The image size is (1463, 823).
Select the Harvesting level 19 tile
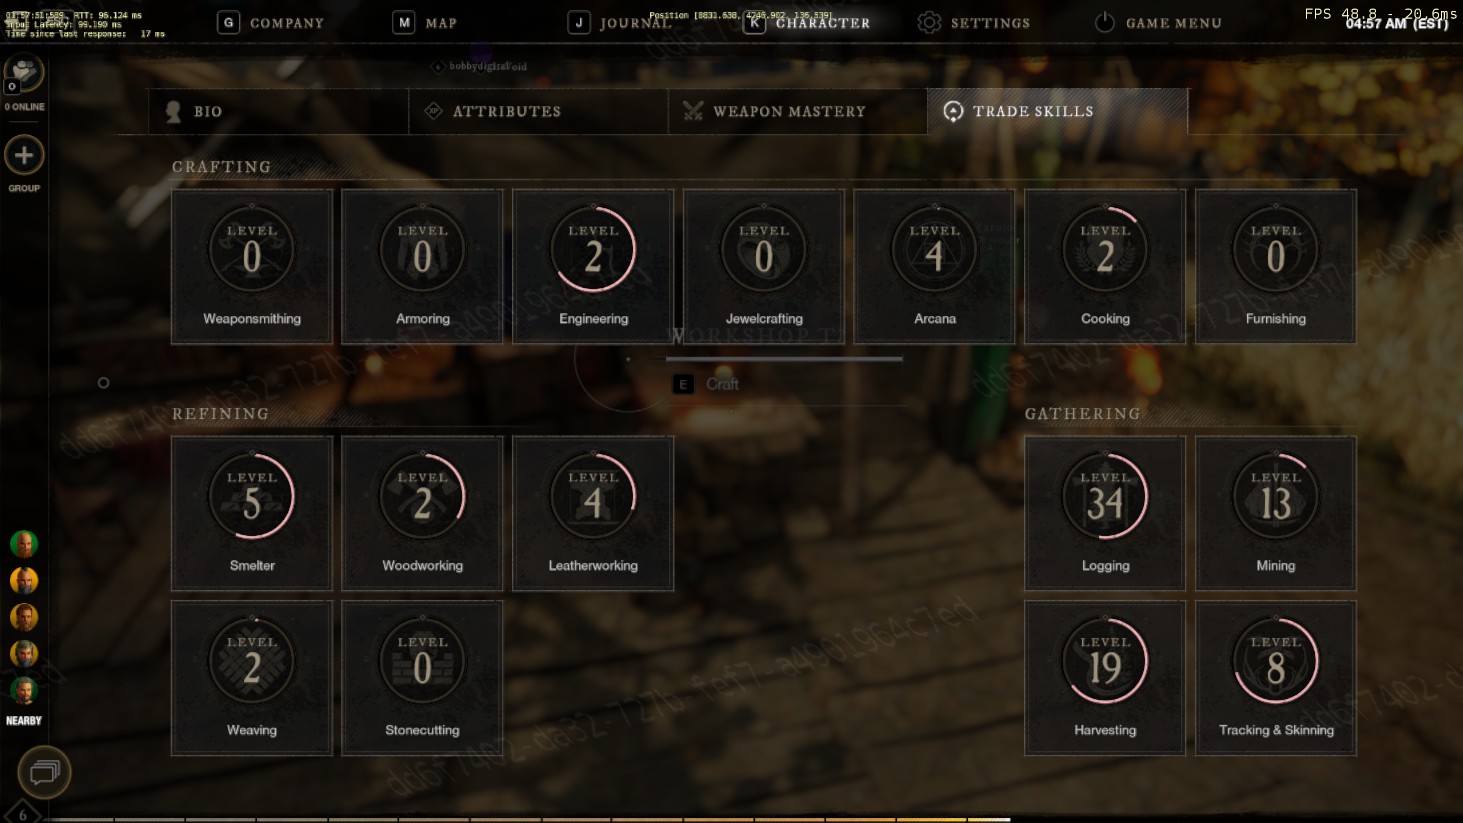pos(1105,678)
